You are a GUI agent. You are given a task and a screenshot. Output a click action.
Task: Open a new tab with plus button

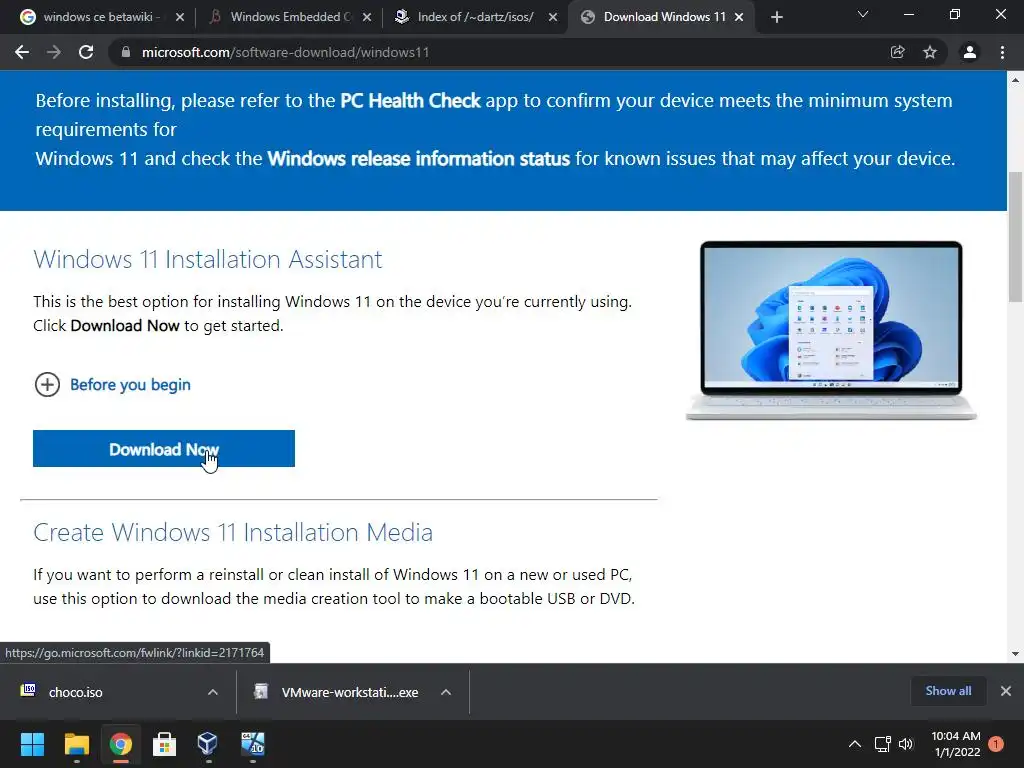click(776, 18)
